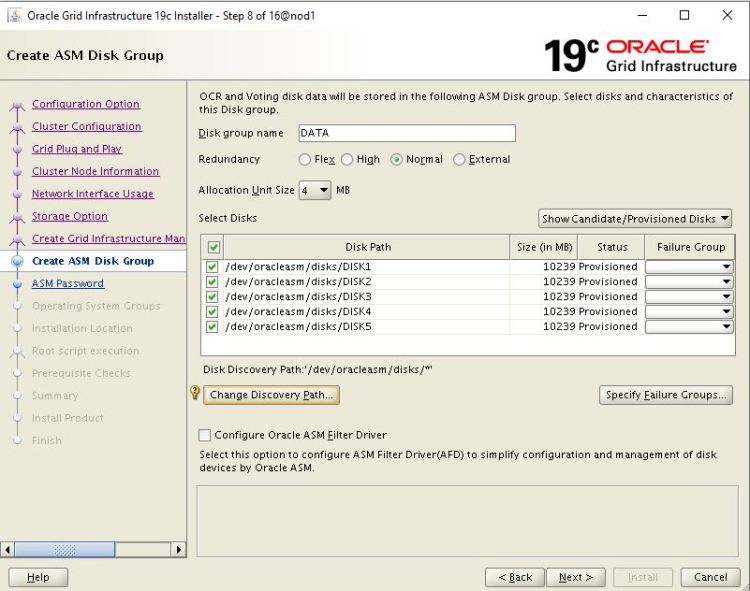The height and width of the screenshot is (591, 750).
Task: Toggle the select-all disks header checkbox
Action: pyautogui.click(x=211, y=247)
